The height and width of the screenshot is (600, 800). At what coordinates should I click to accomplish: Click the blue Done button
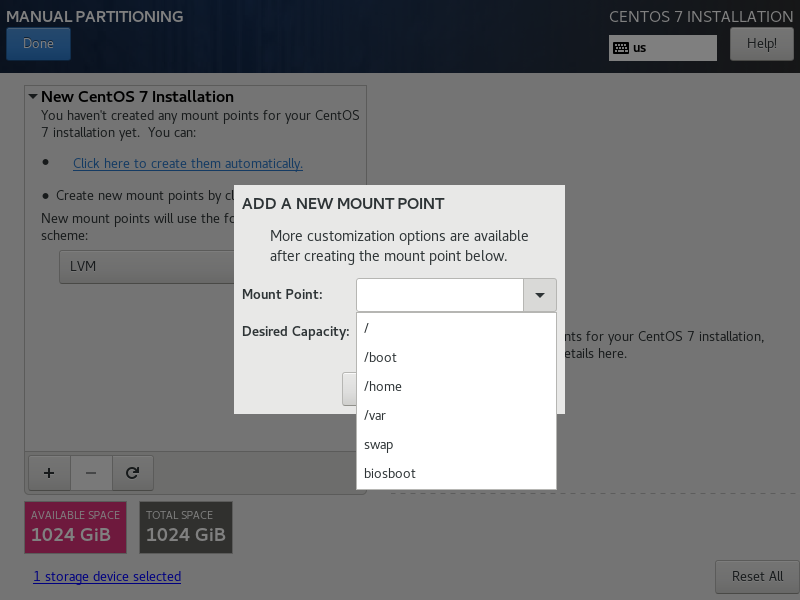tap(38, 44)
